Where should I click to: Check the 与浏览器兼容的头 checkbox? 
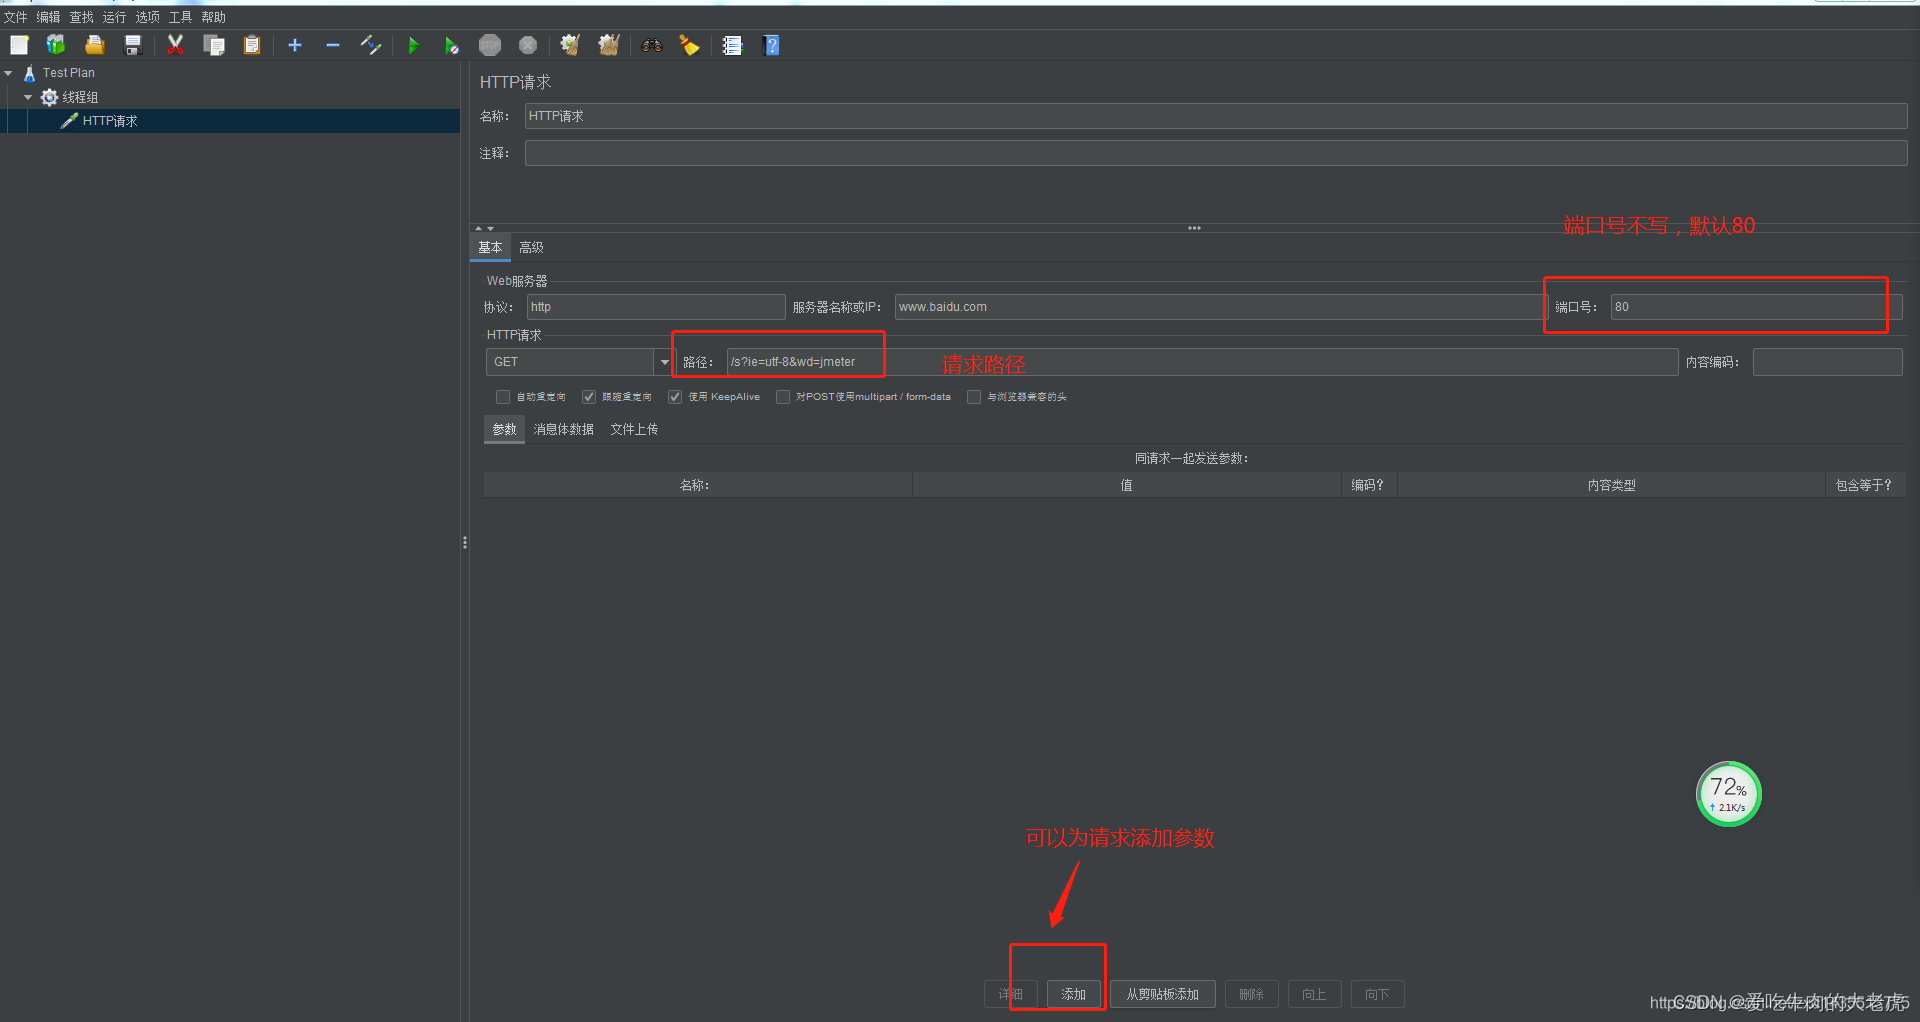click(974, 397)
